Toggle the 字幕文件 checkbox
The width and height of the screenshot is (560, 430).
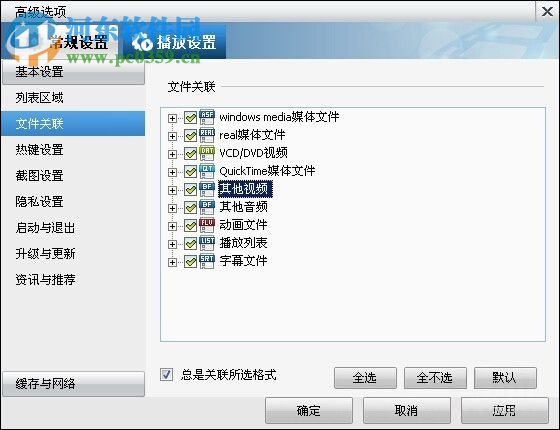(190, 262)
